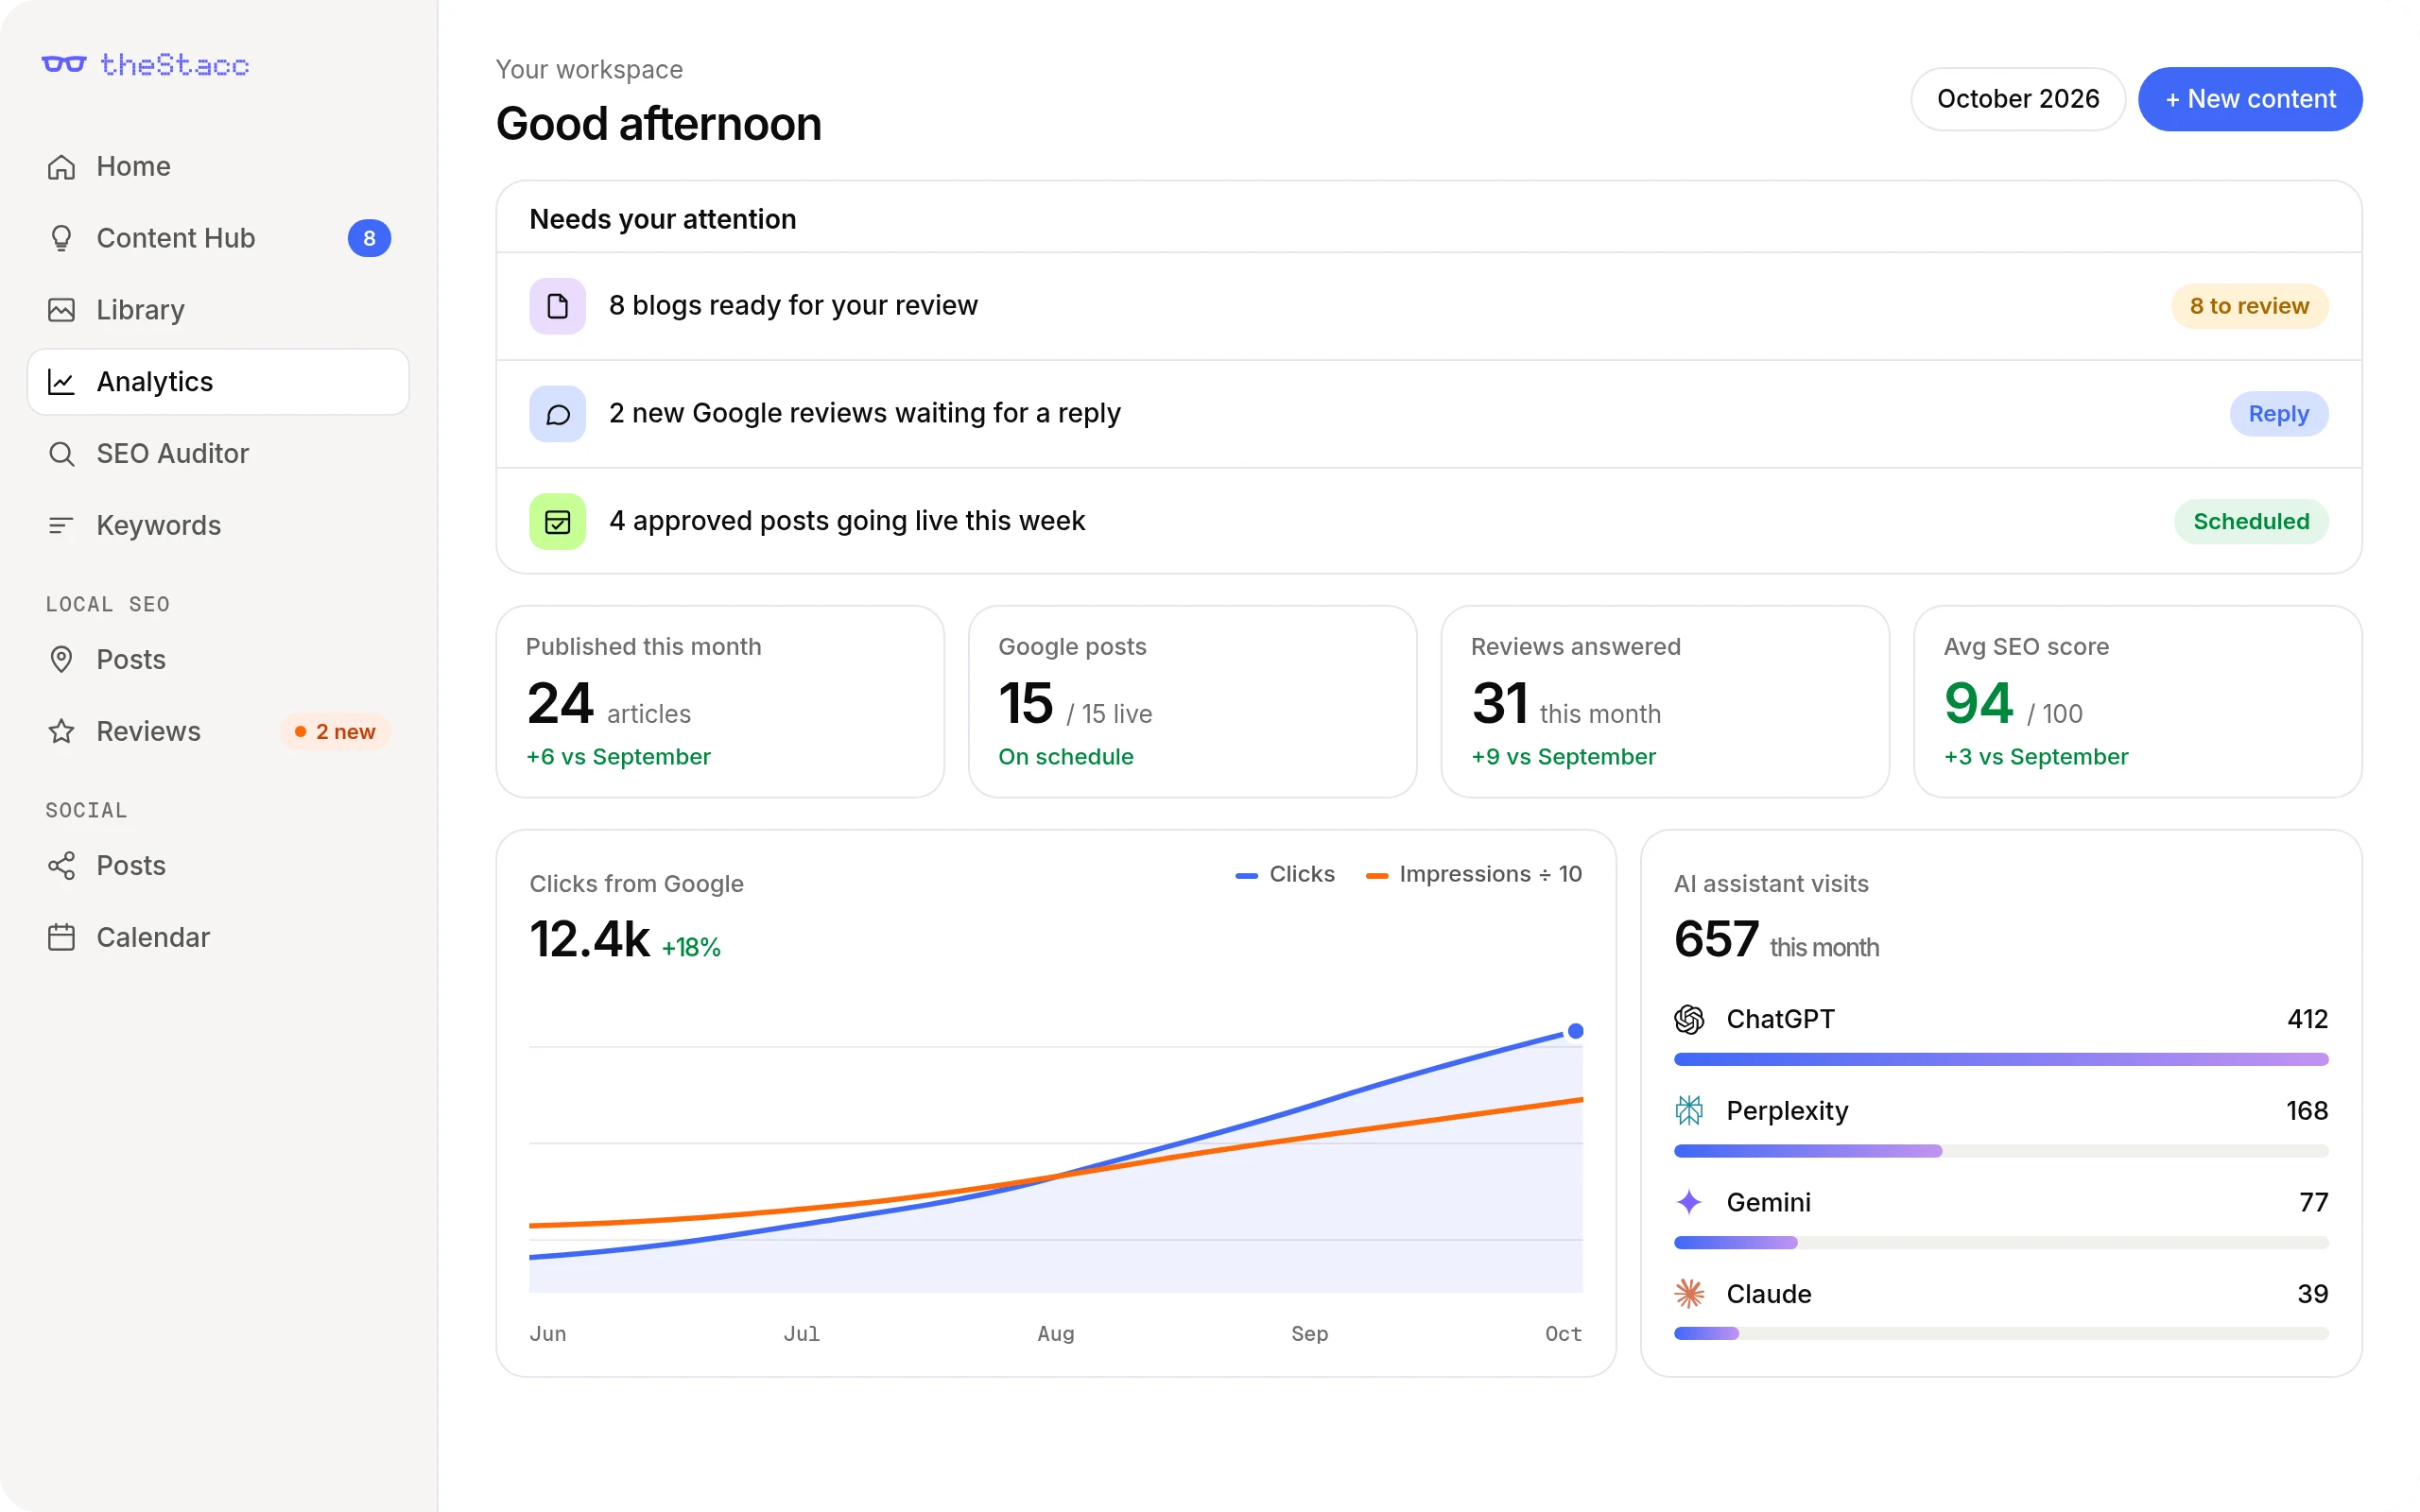Click the Impressions ÷ 10 legend entry
The width and height of the screenshot is (2420, 1512).
coord(1474,874)
